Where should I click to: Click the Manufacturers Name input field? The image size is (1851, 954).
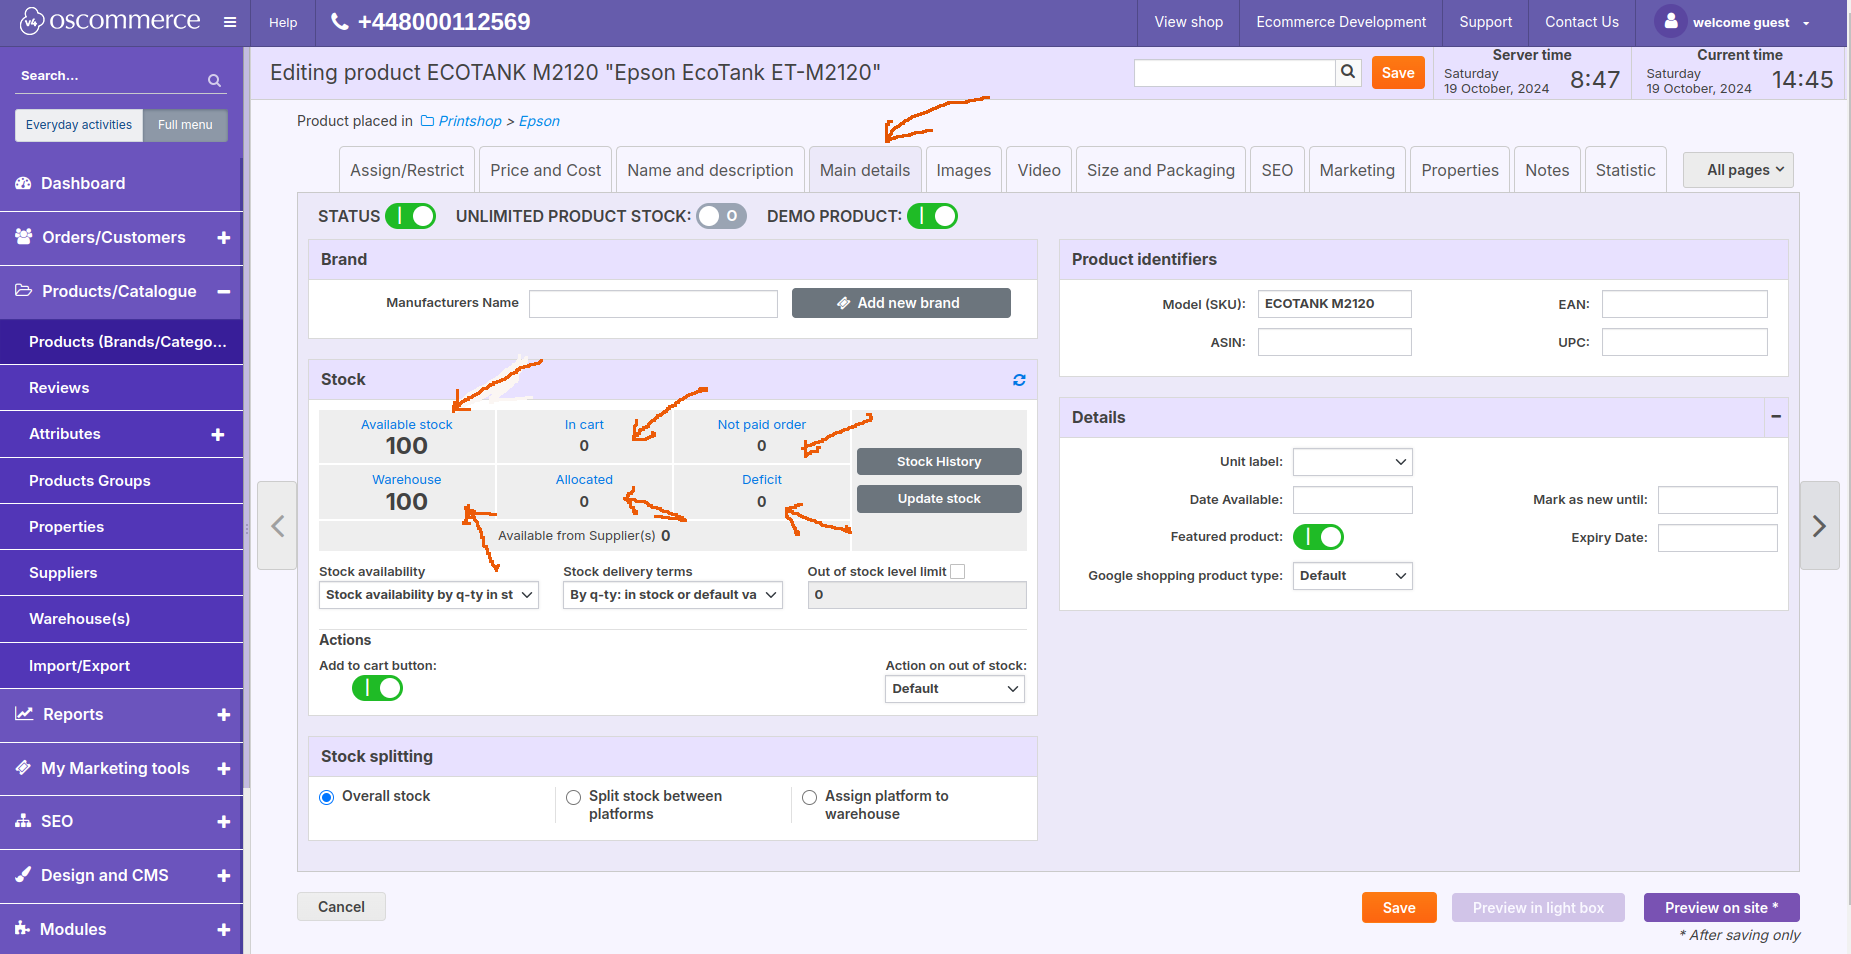click(653, 304)
